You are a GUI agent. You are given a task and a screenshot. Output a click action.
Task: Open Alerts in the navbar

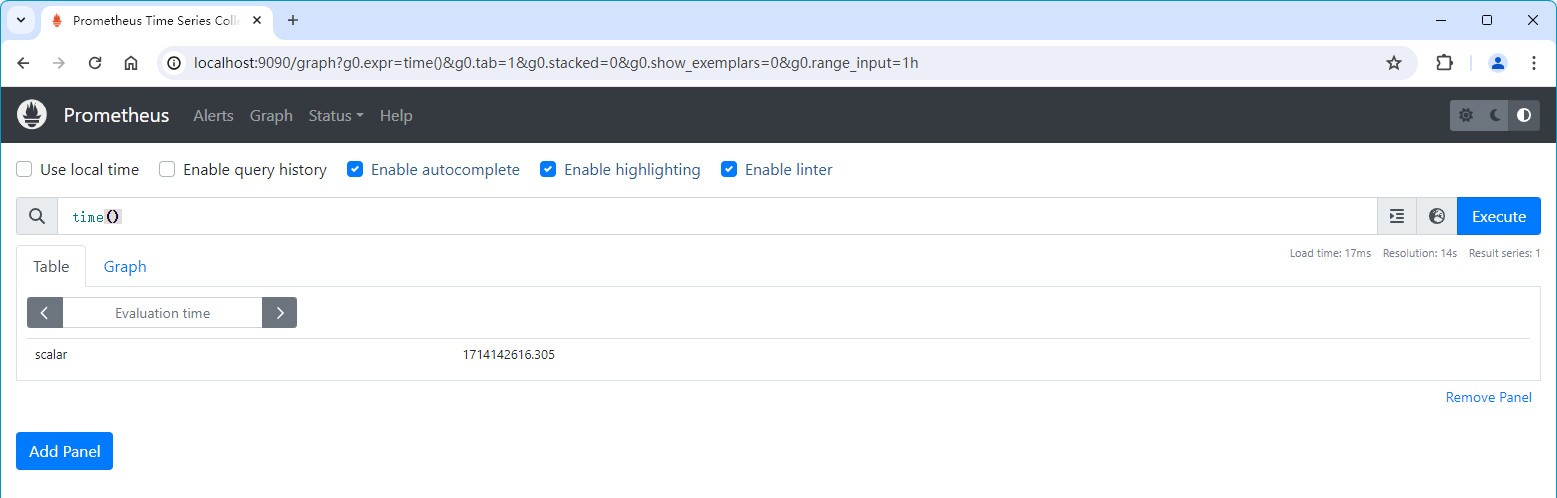pos(213,115)
